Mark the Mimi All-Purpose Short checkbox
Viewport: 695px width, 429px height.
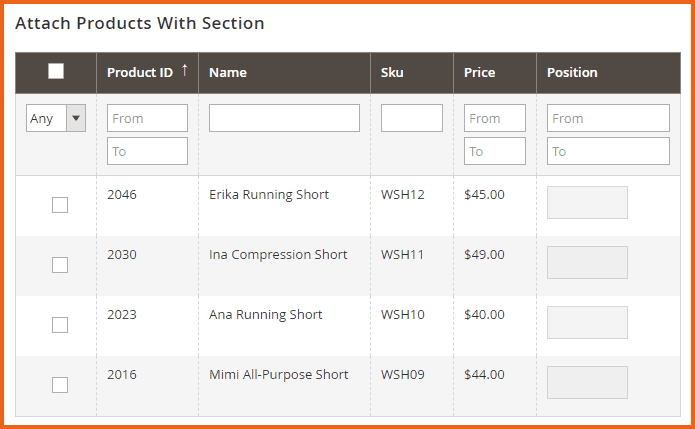(60, 385)
